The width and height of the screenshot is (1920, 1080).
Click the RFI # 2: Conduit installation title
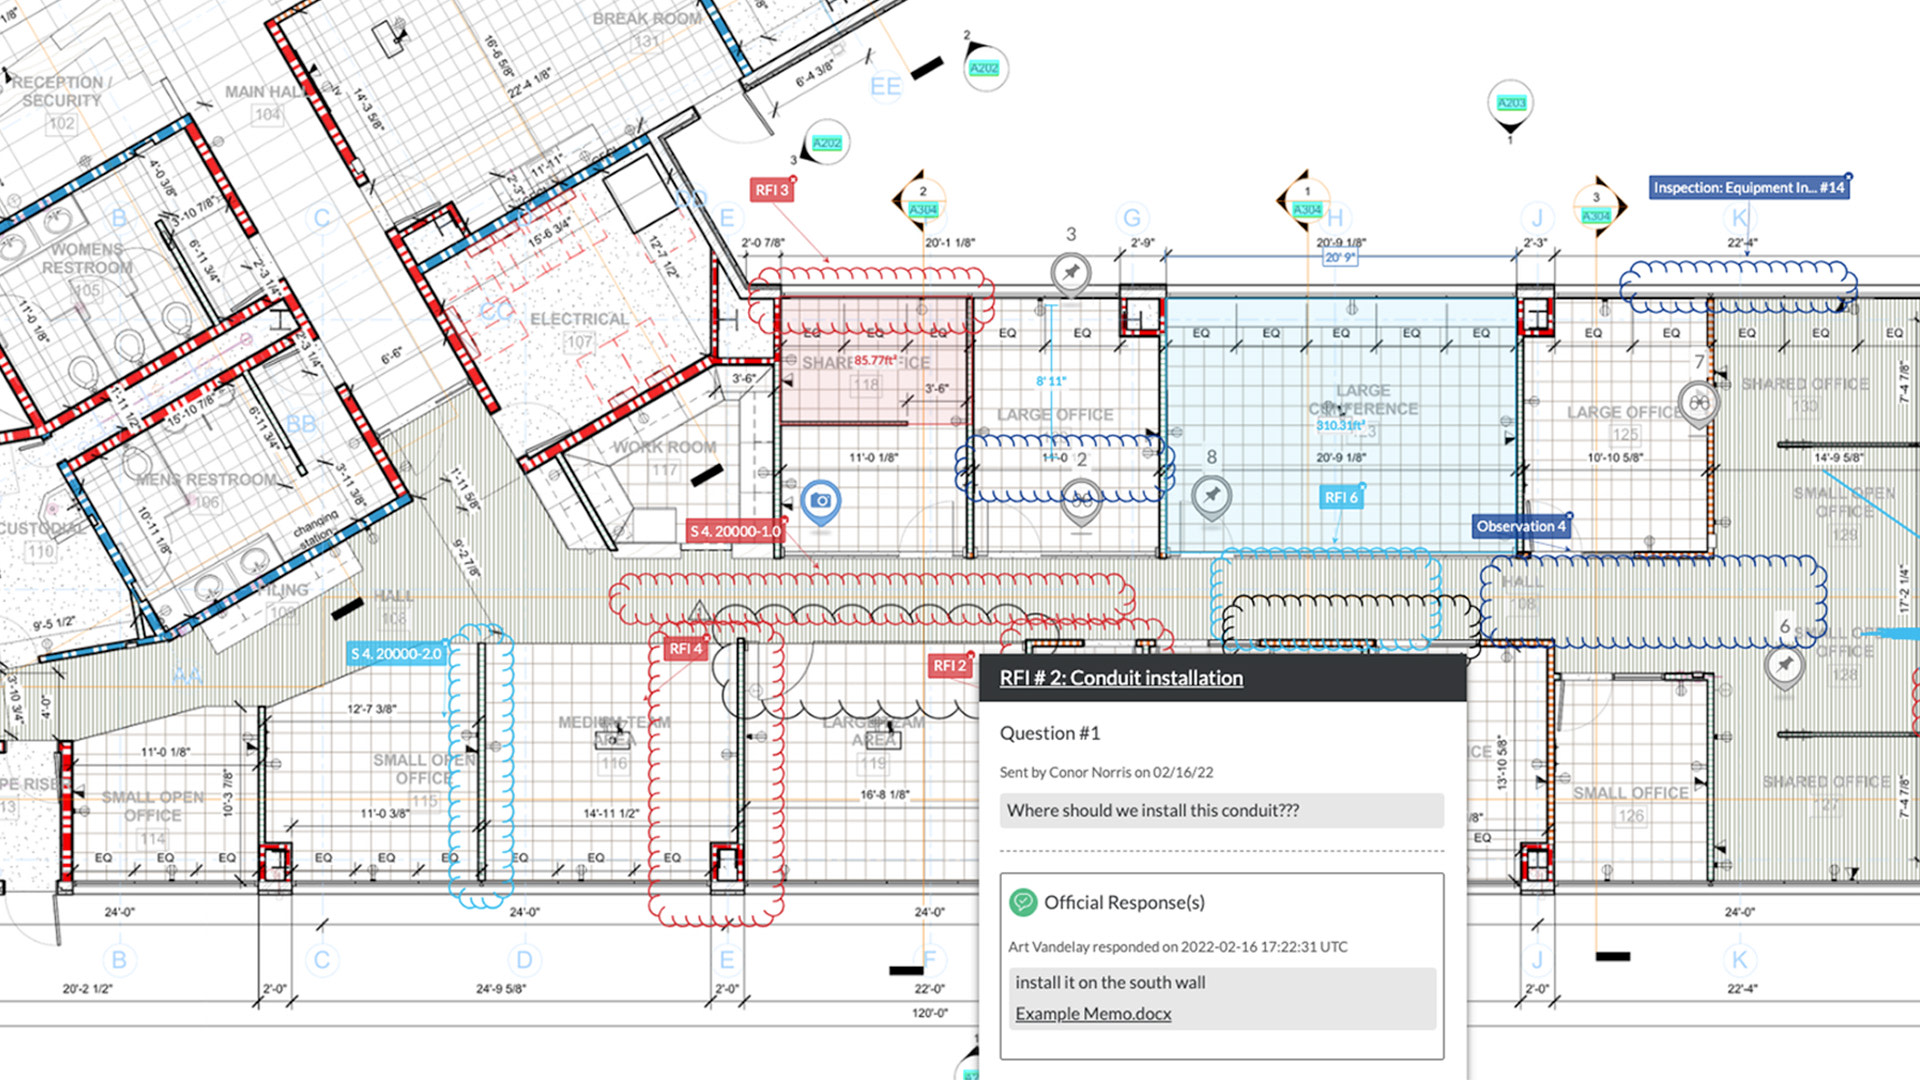point(1119,678)
